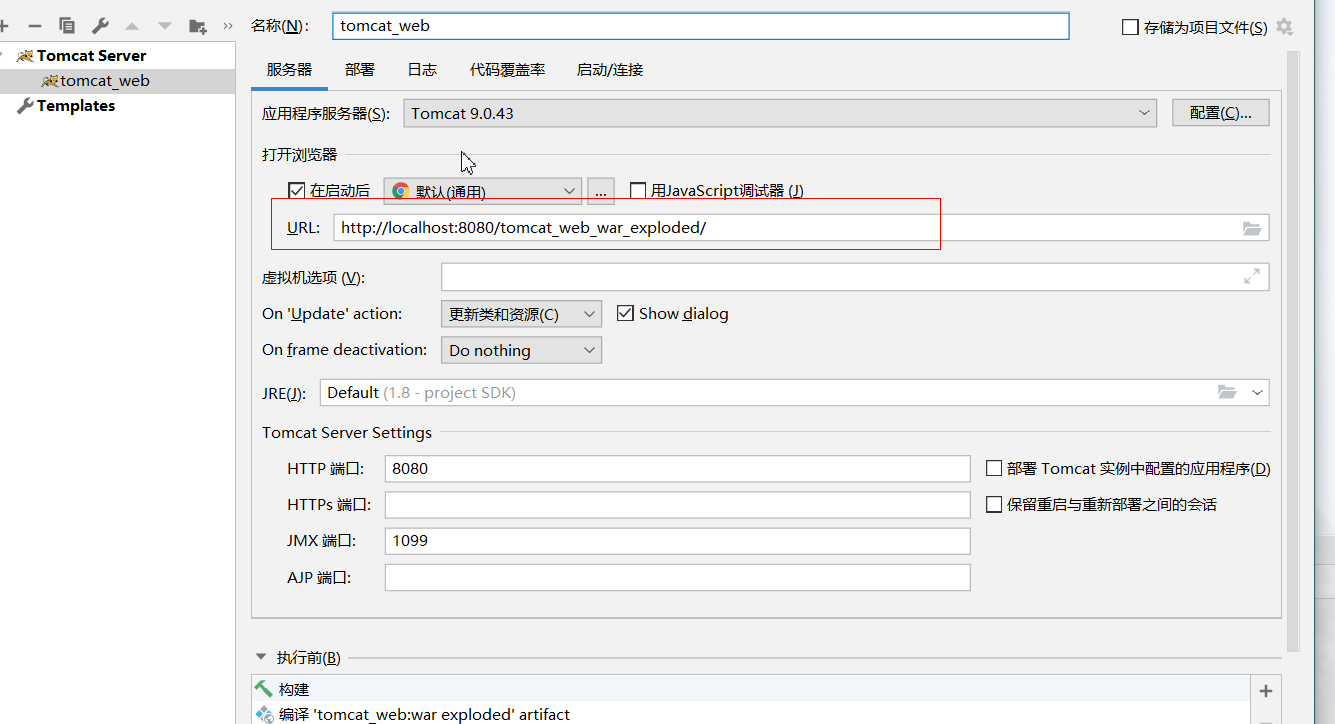Collapse the 执行前 section triangle
1335x724 pixels.
coord(262,657)
